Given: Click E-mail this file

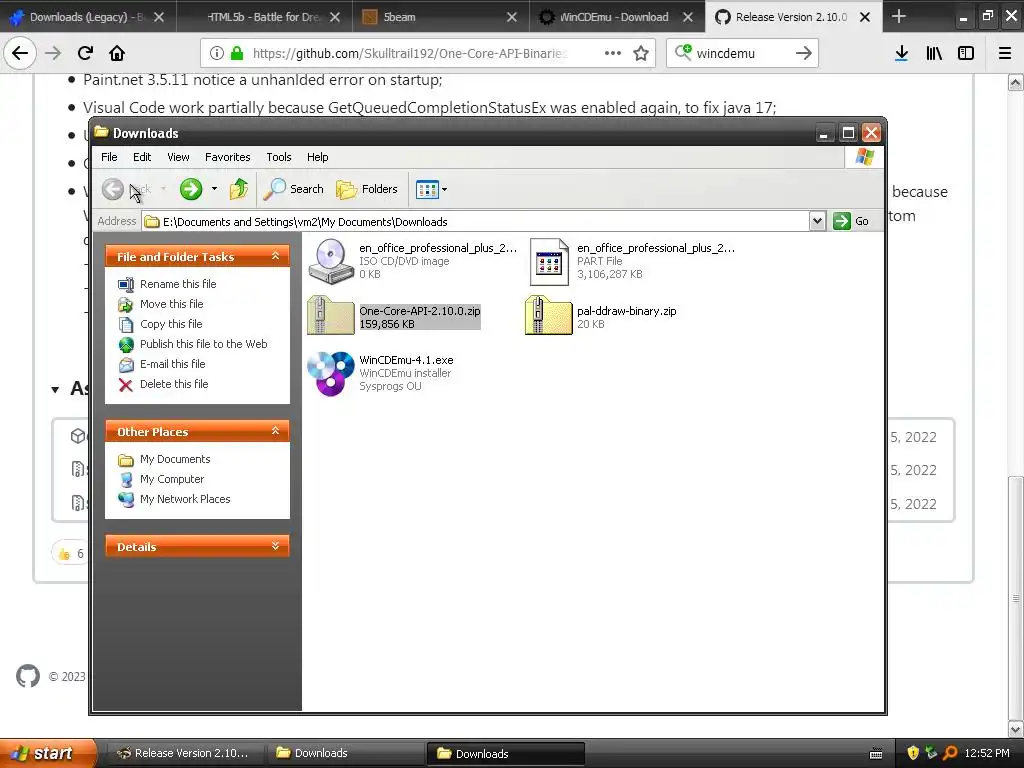Looking at the screenshot, I should (x=172, y=364).
